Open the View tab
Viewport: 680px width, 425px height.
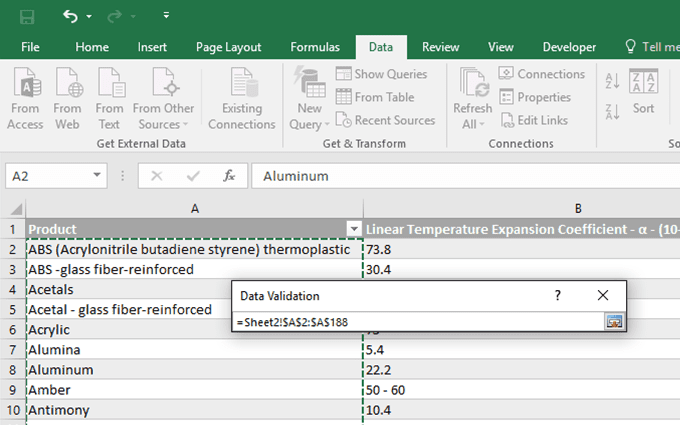(x=501, y=47)
